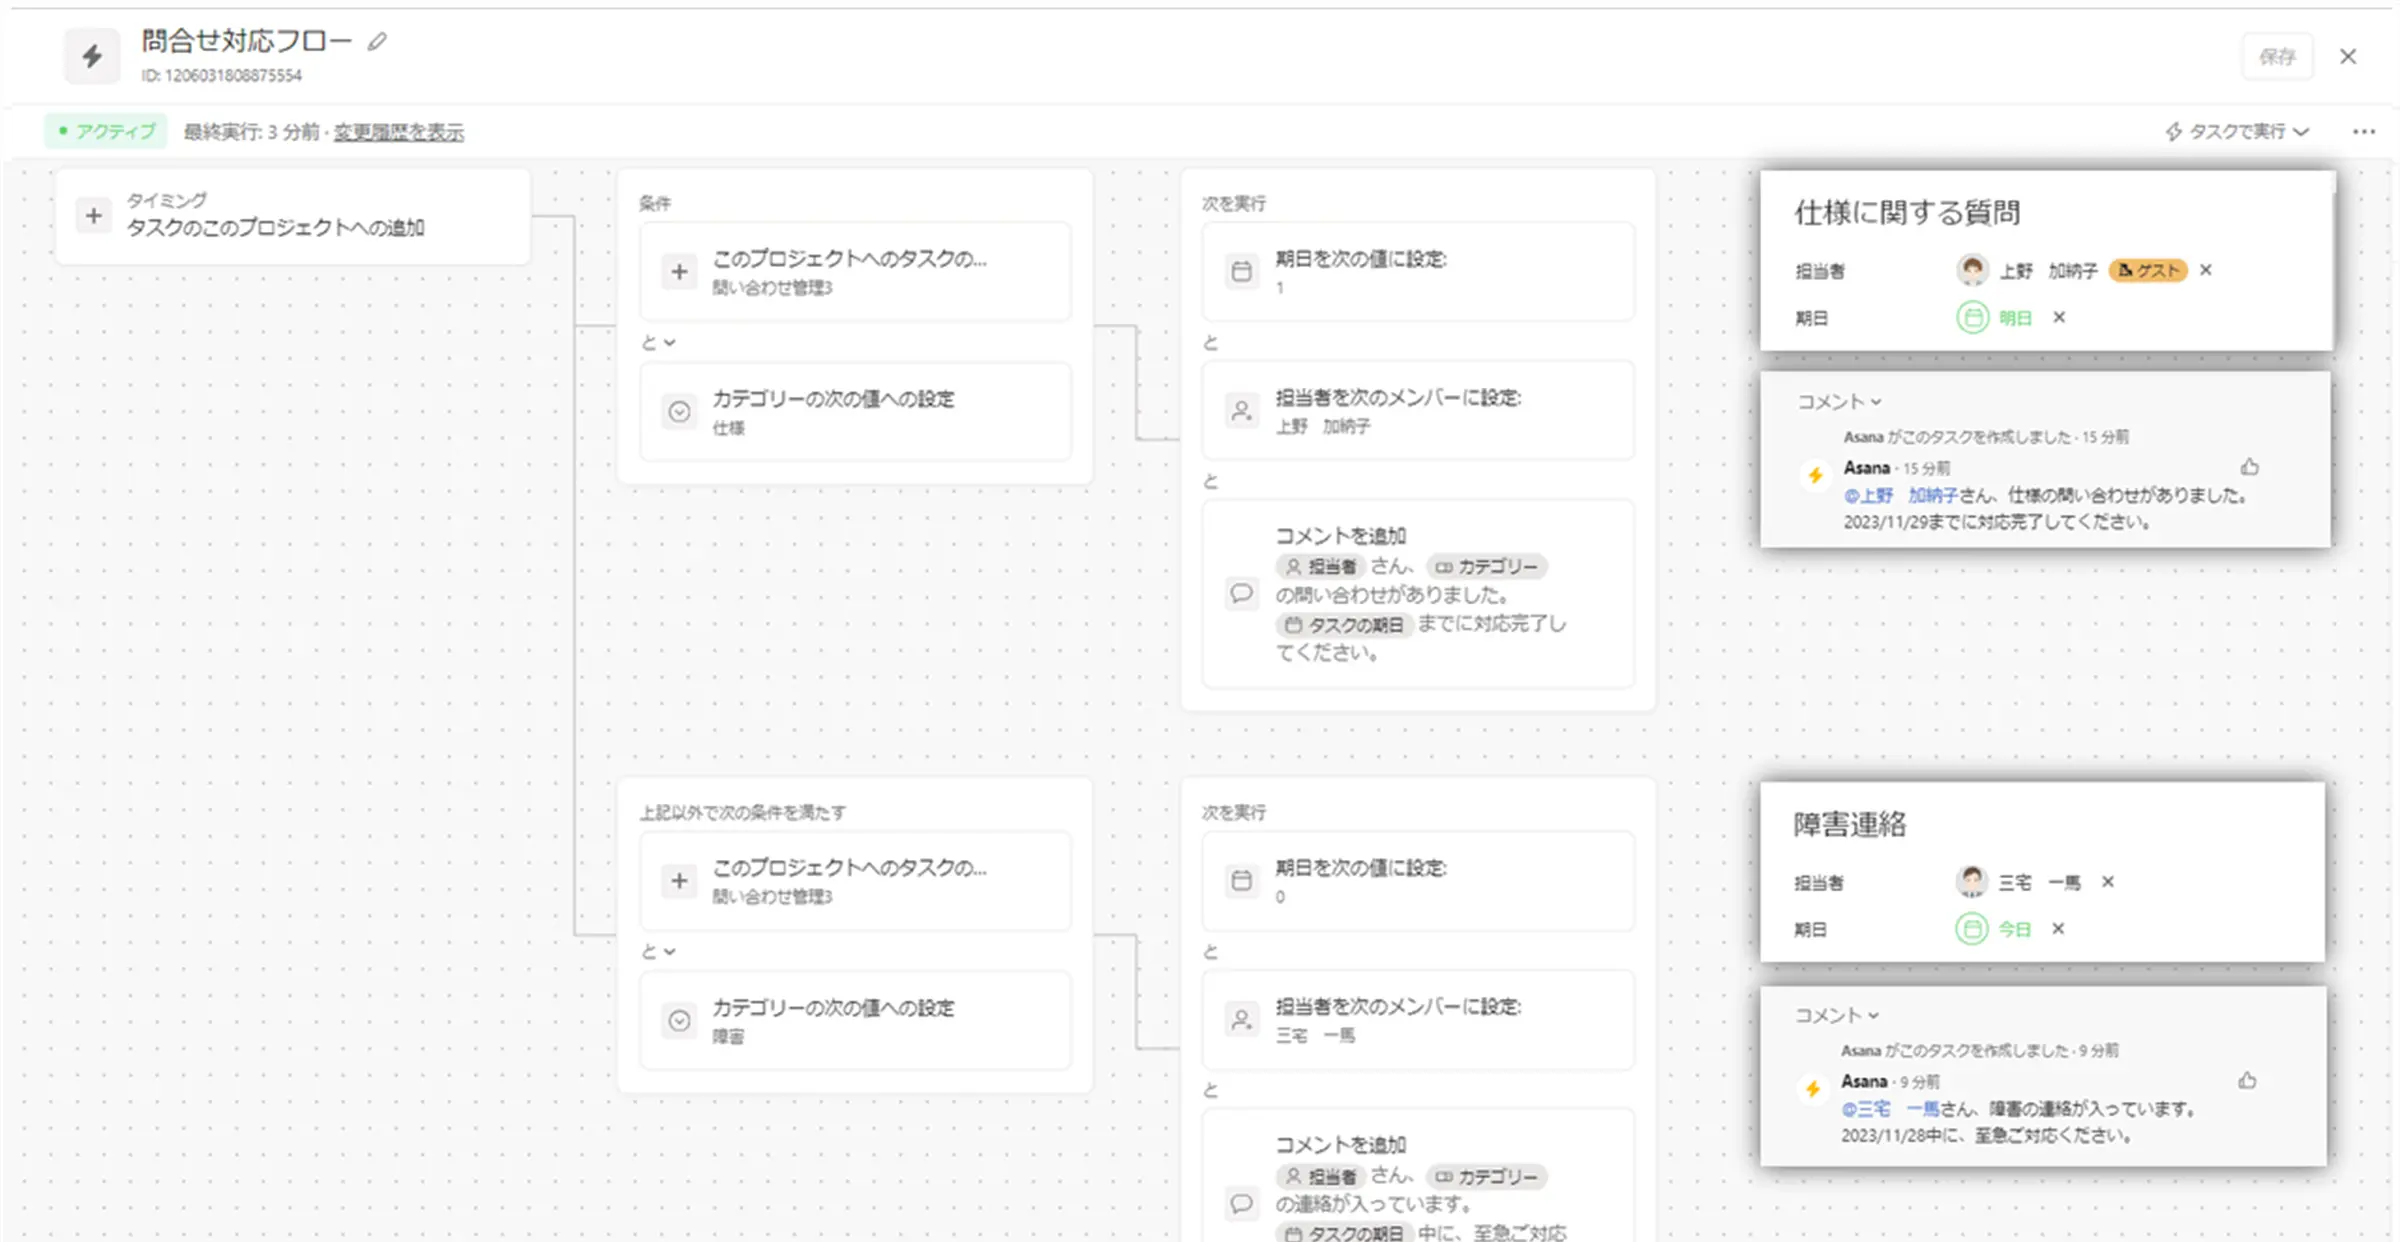Screen dimensions: 2400x1242
Task: Click the calendar icon for due date value 0
Action: (x=1241, y=880)
